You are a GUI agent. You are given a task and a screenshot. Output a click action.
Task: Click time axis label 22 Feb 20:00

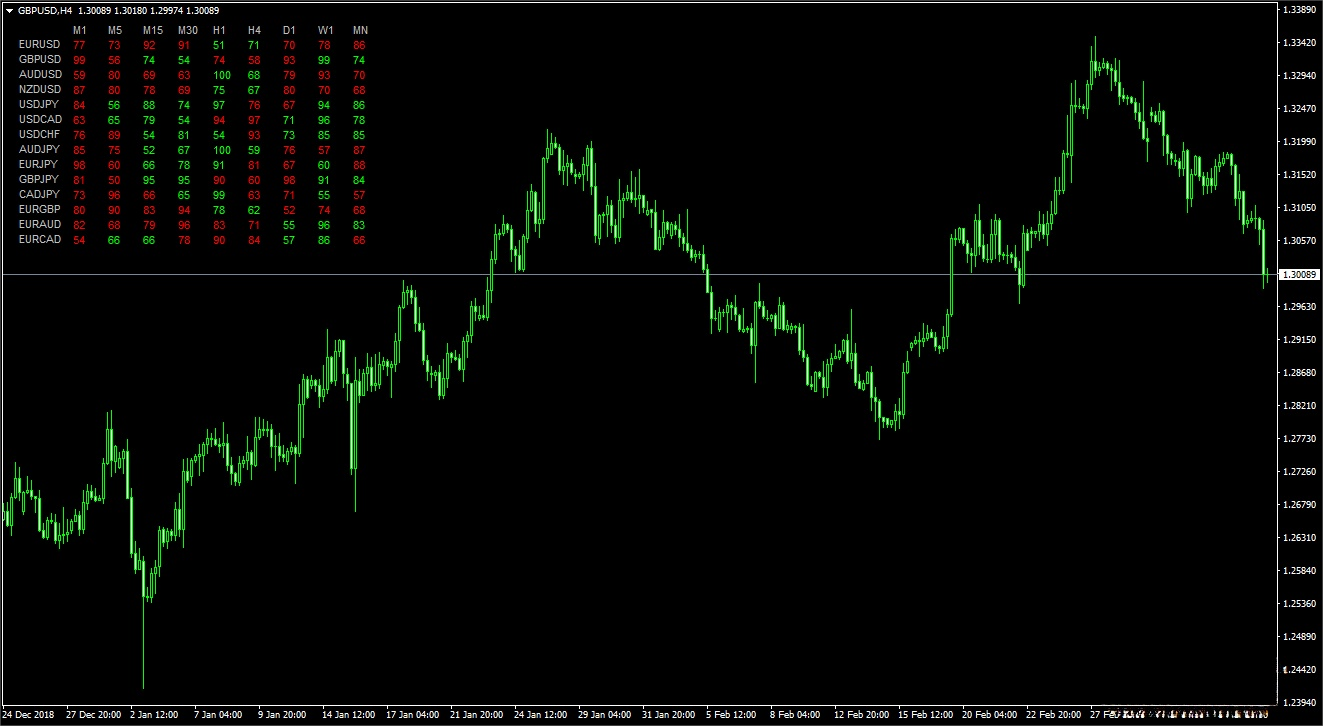pyautogui.click(x=1053, y=715)
